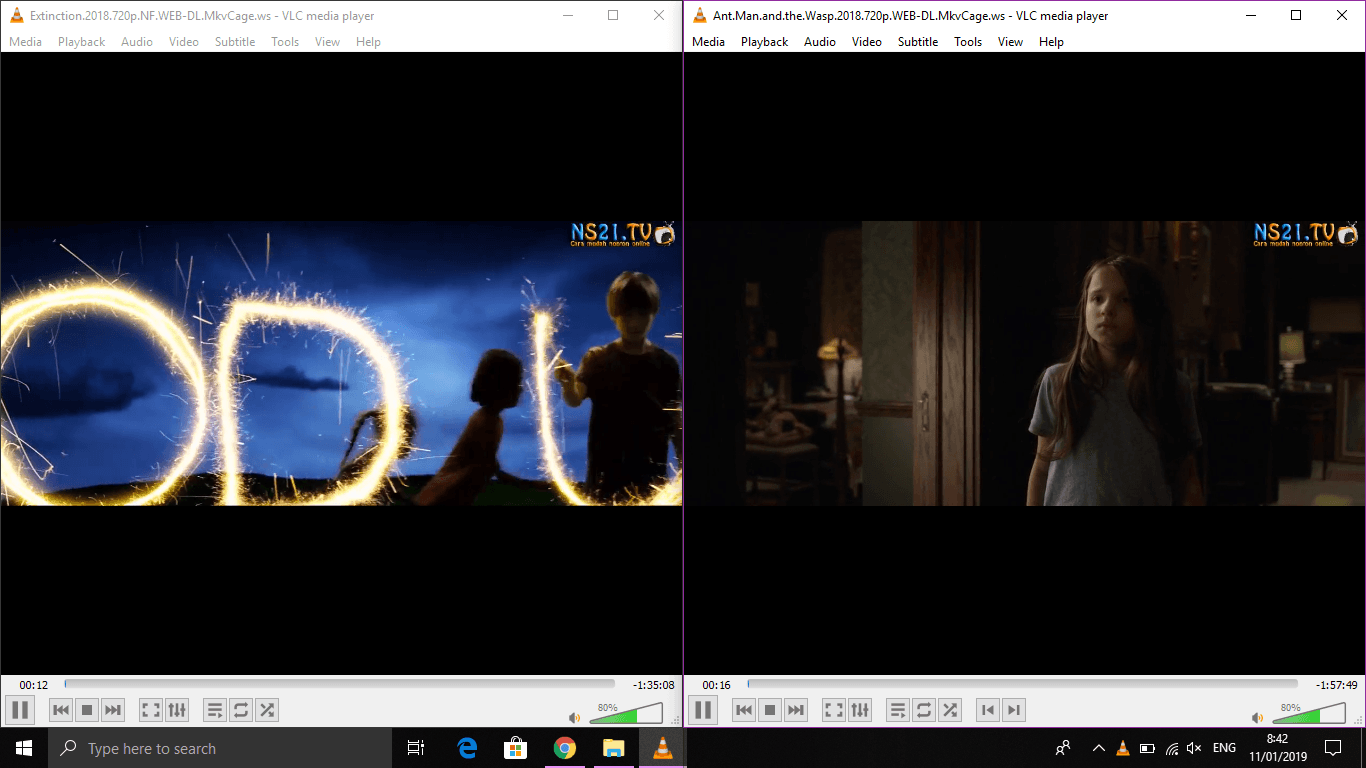
Task: Toggle the -1:35:08 remaining time display
Action: click(x=653, y=685)
